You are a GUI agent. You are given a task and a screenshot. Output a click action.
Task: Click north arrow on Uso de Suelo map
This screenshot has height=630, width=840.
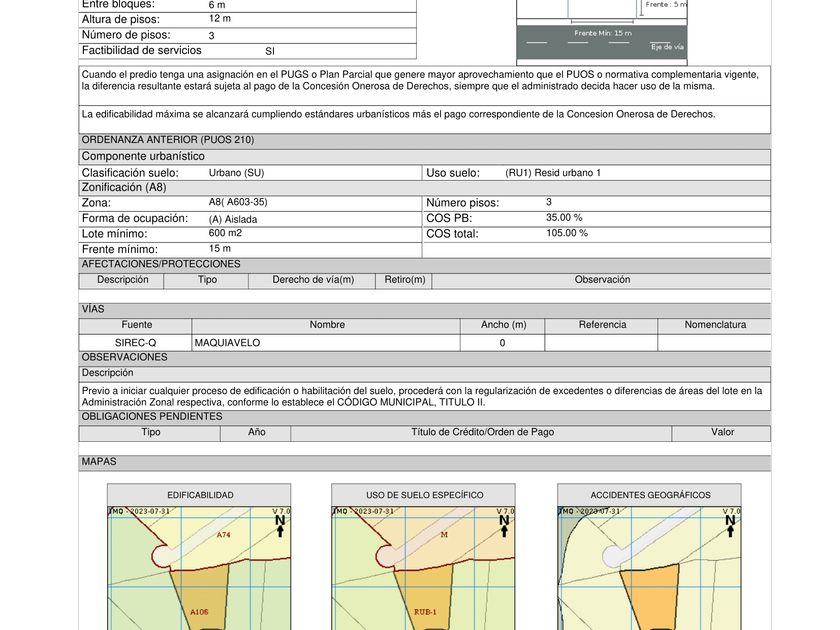click(x=504, y=524)
